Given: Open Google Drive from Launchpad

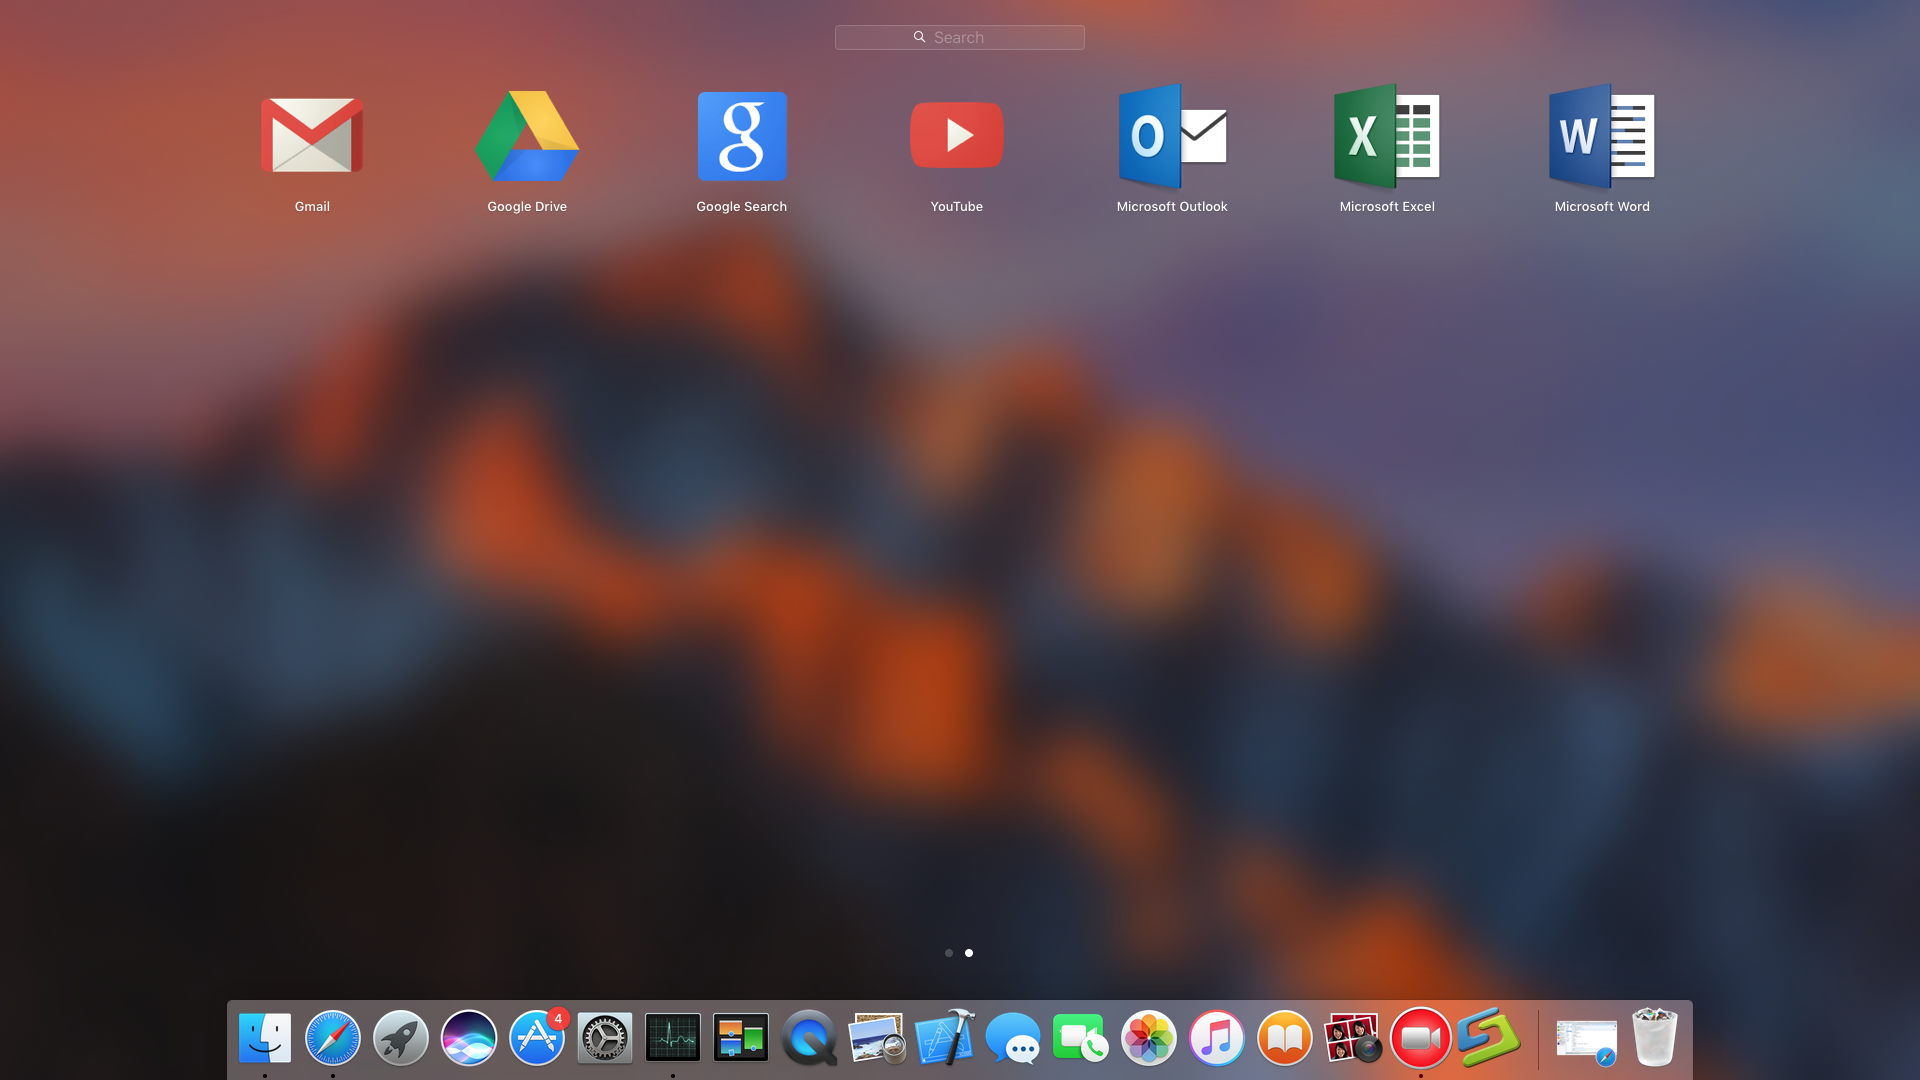Looking at the screenshot, I should tap(527, 136).
